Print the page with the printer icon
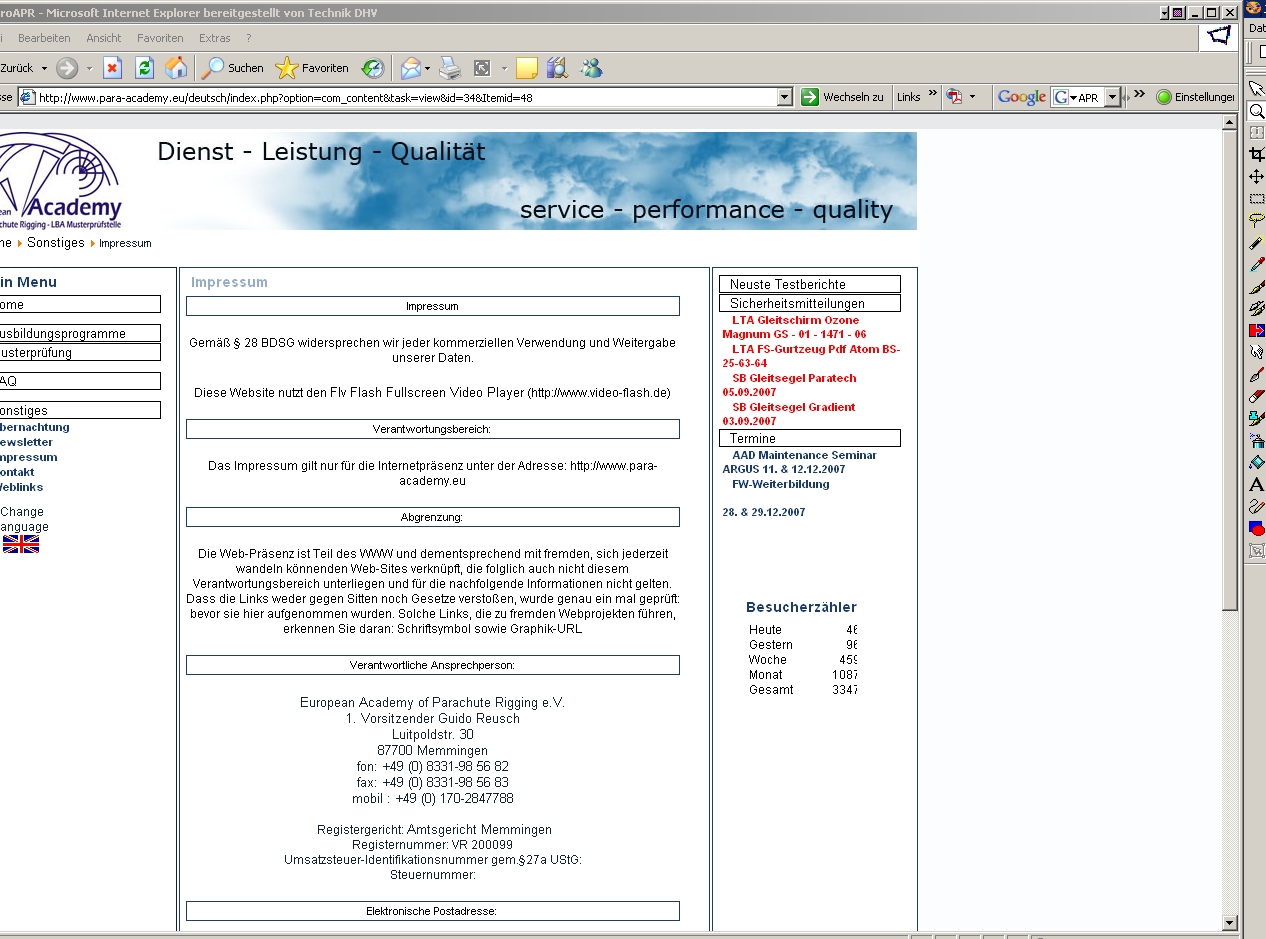The image size is (1266, 939). coord(450,68)
